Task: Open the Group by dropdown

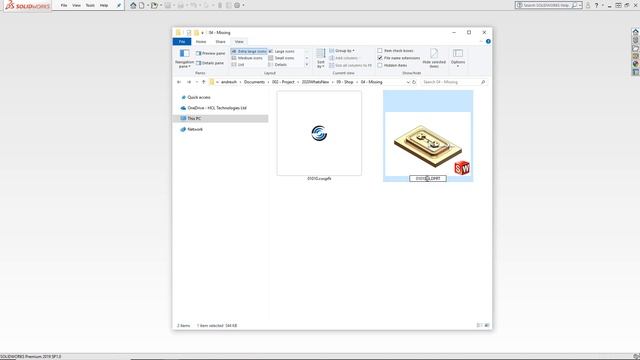Action: [342, 51]
